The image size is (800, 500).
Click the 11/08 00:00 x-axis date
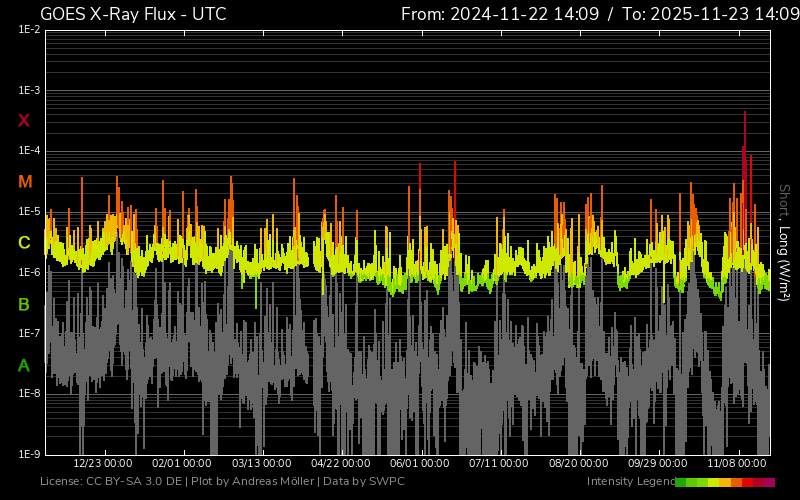click(x=737, y=464)
